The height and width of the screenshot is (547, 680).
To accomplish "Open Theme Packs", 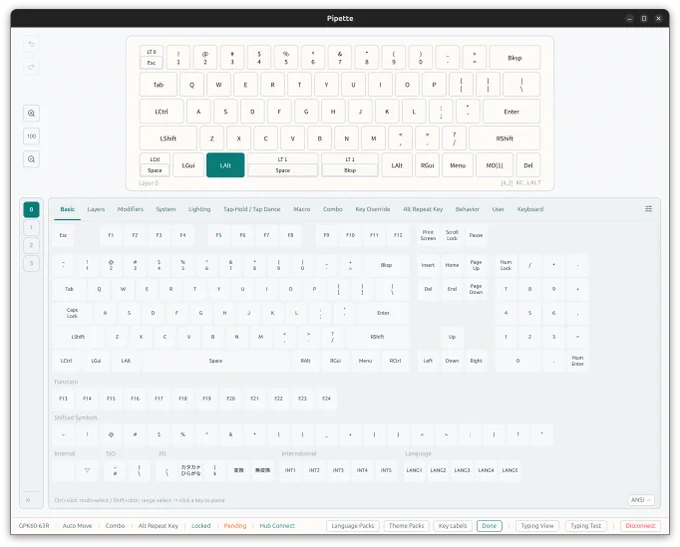I will 406,526.
